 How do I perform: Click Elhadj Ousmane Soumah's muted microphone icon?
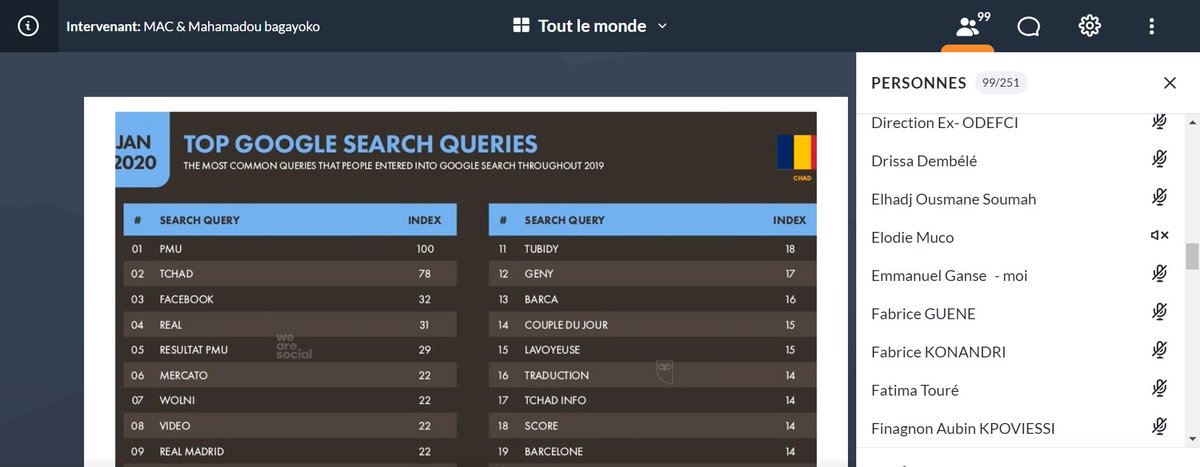1159,198
